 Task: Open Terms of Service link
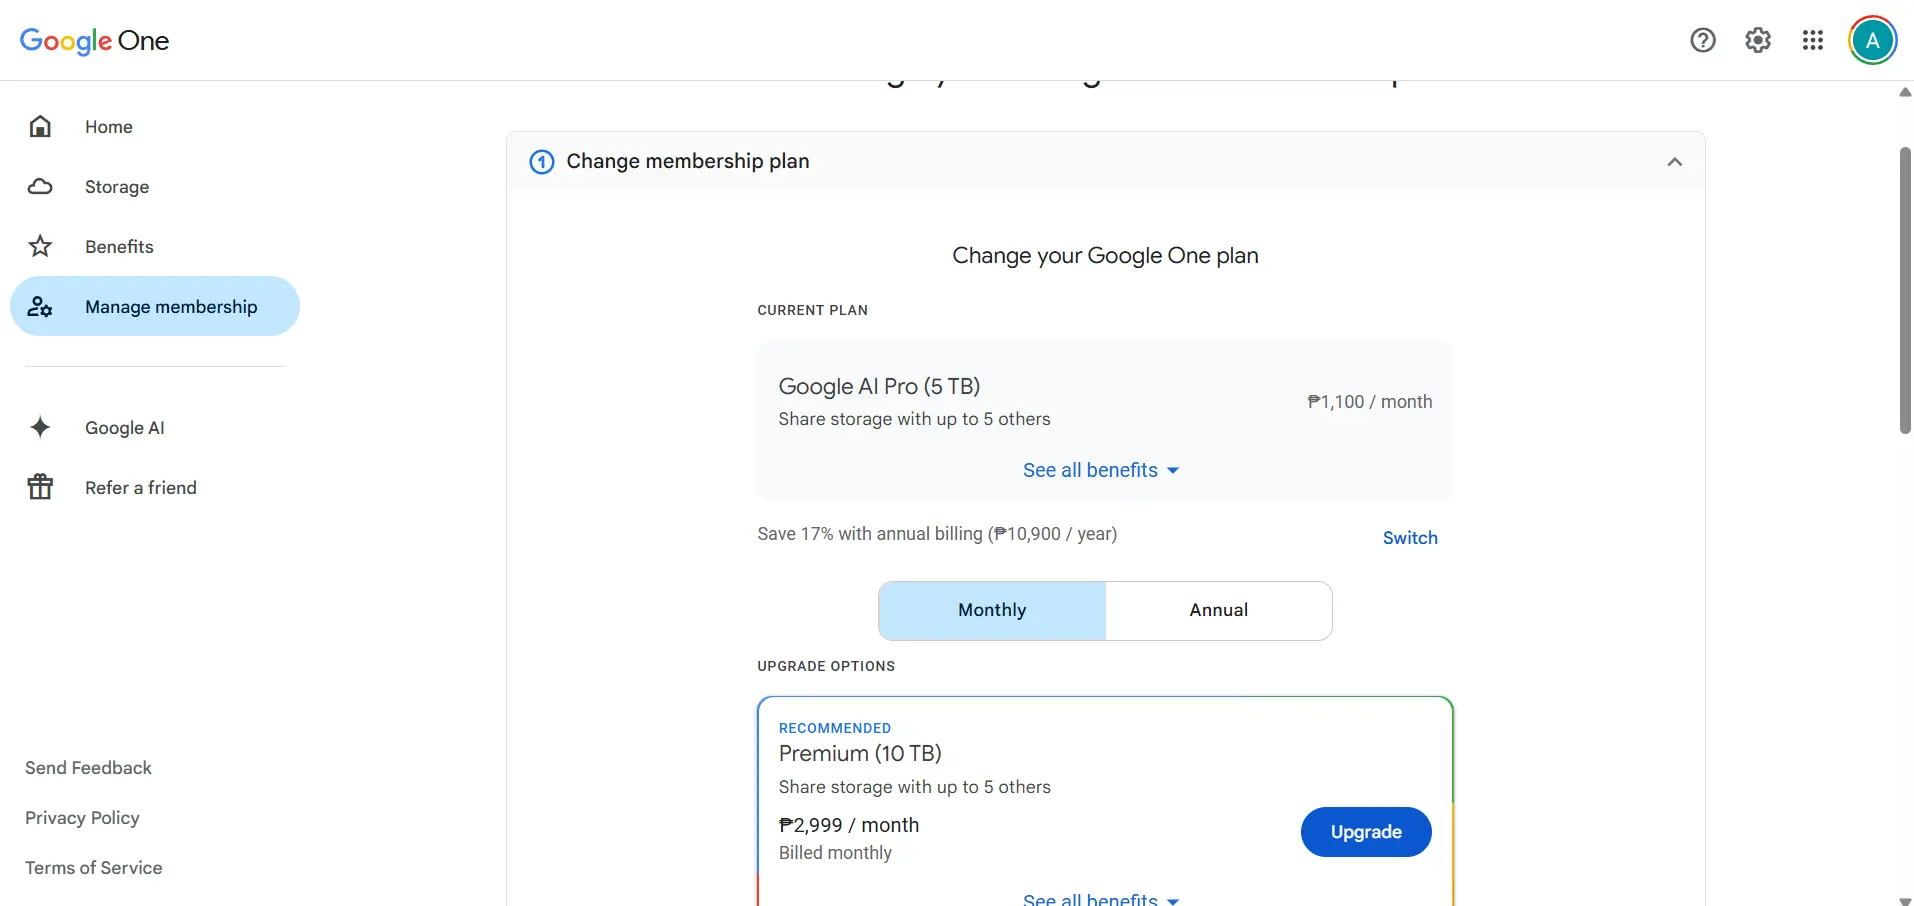pyautogui.click(x=93, y=867)
